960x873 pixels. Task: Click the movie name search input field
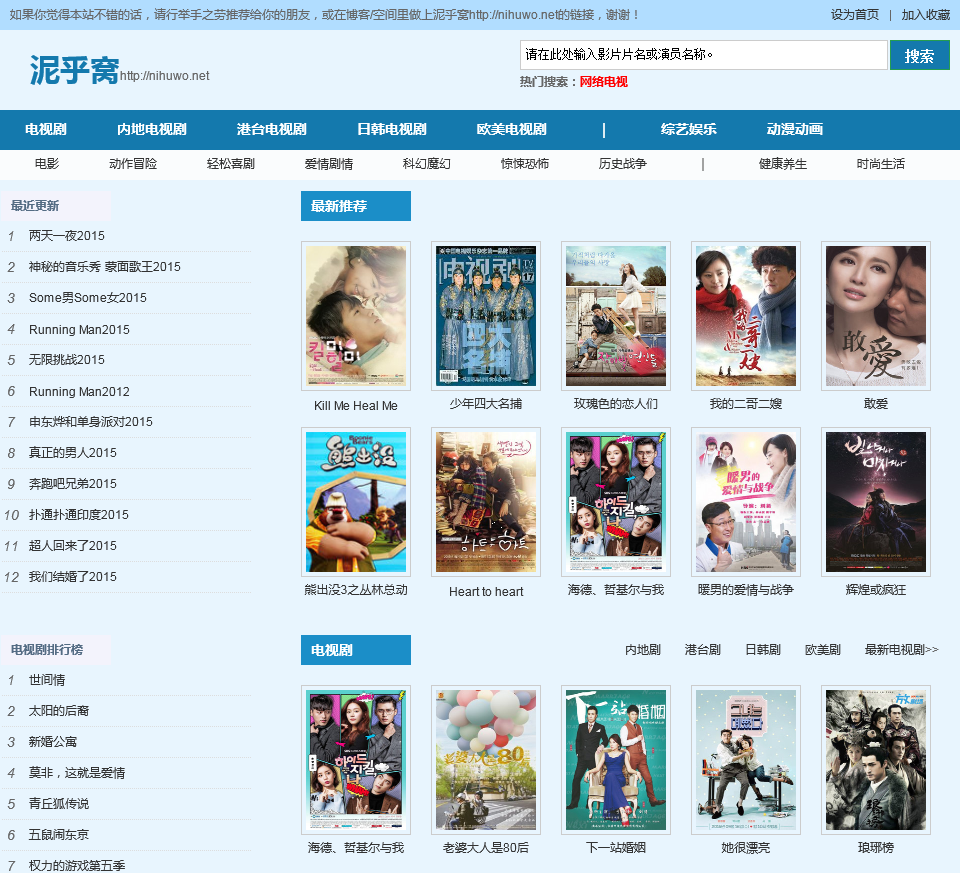tap(703, 55)
